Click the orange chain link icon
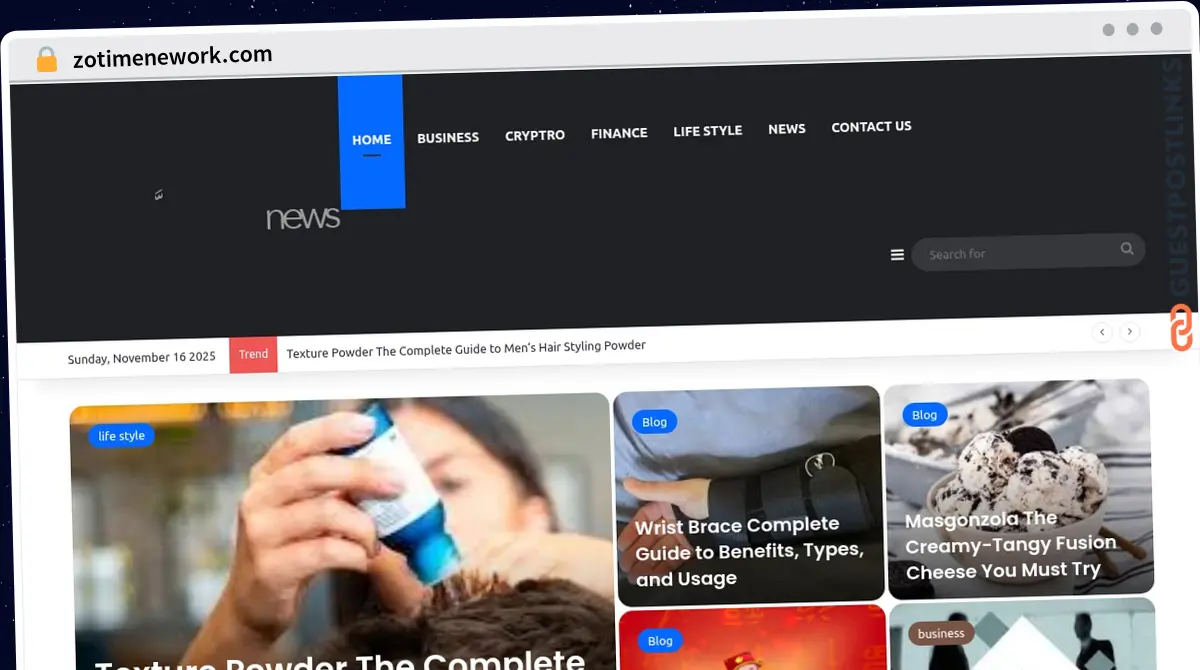The height and width of the screenshot is (670, 1200). tap(1181, 328)
